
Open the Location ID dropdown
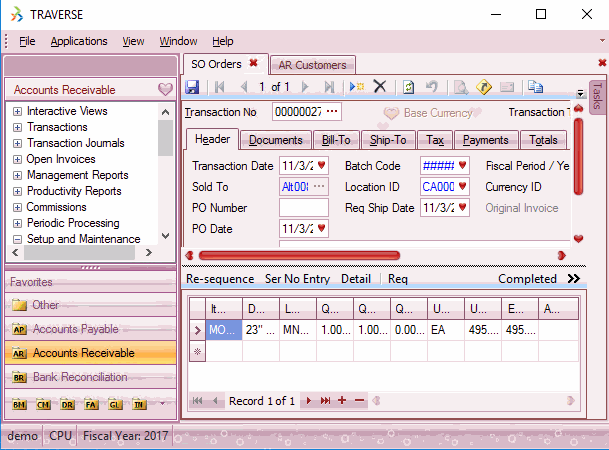click(462, 186)
